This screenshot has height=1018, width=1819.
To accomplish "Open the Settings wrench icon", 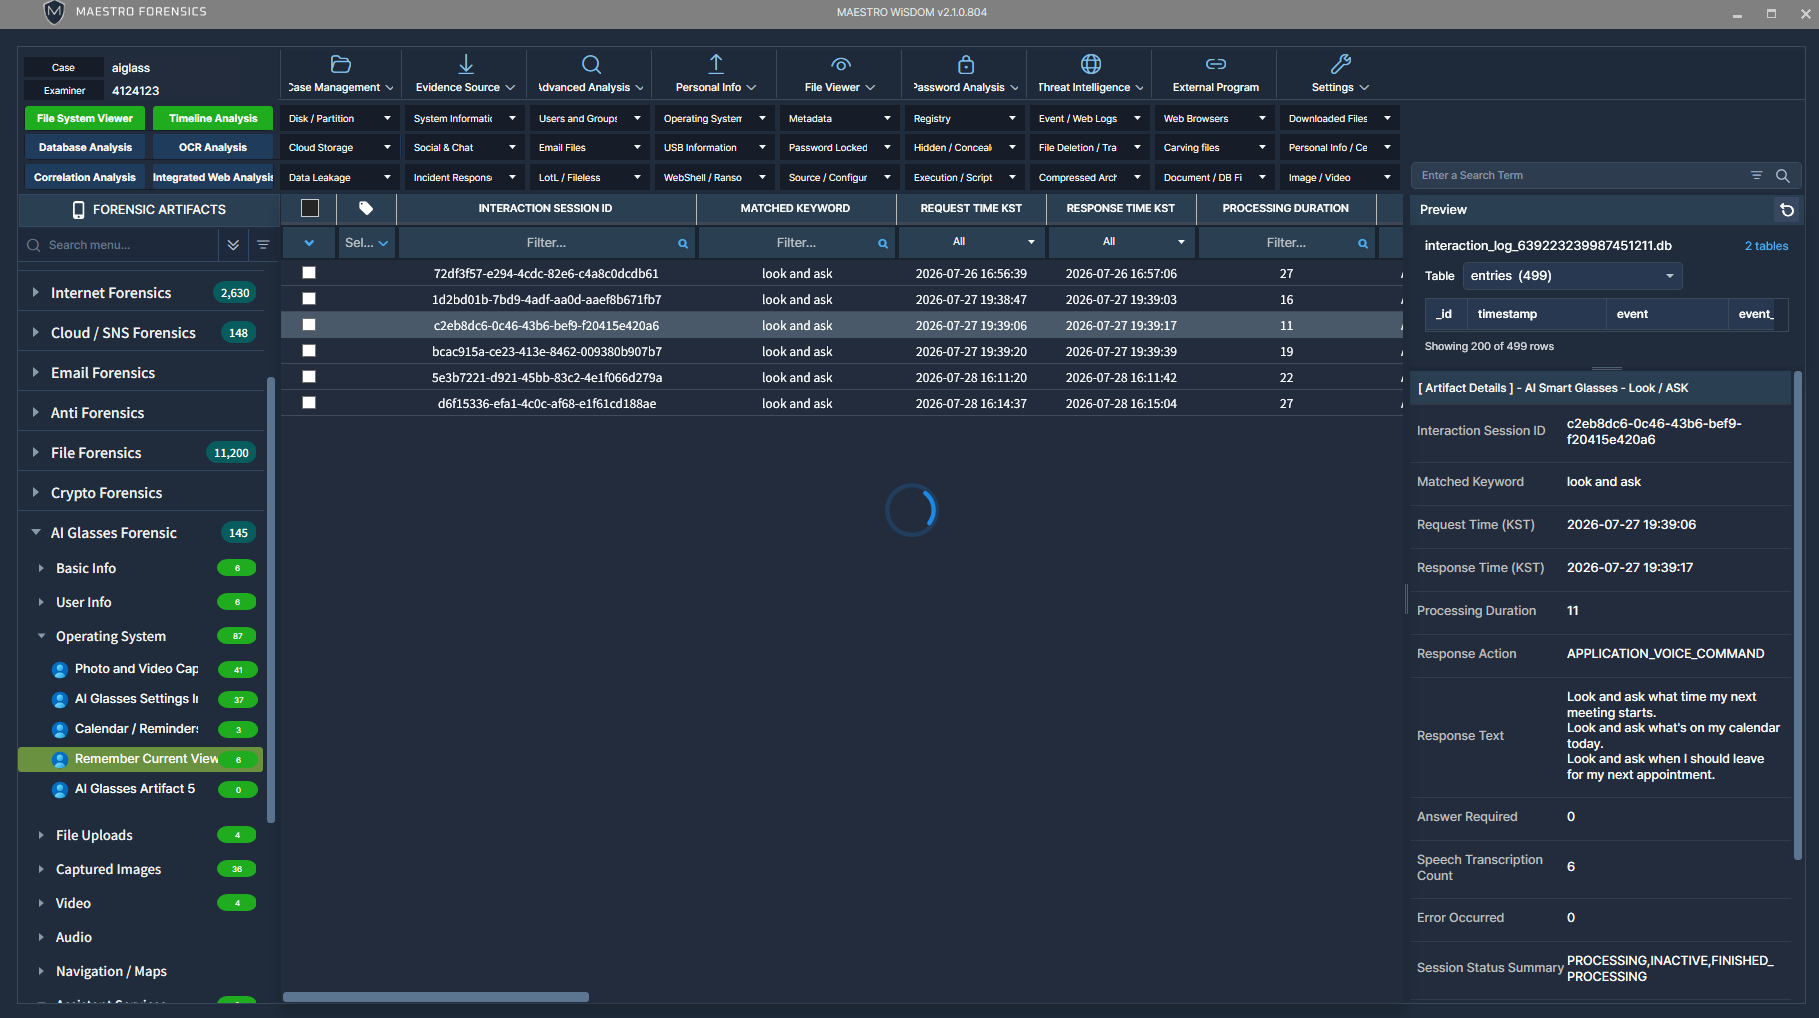I will (1341, 64).
